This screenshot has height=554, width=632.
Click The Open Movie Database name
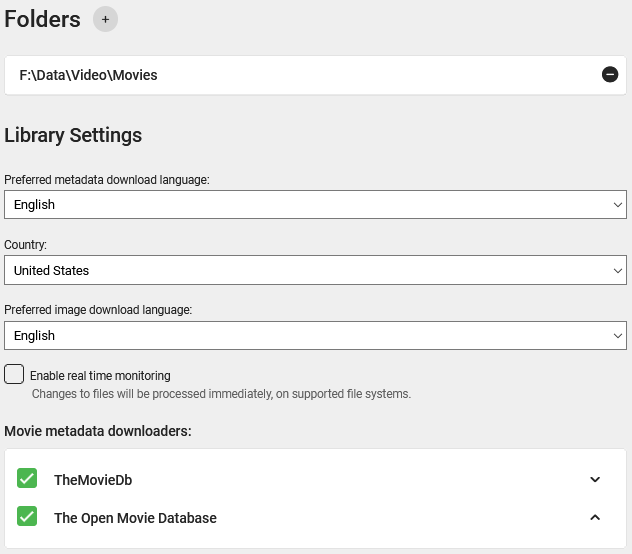[135, 518]
